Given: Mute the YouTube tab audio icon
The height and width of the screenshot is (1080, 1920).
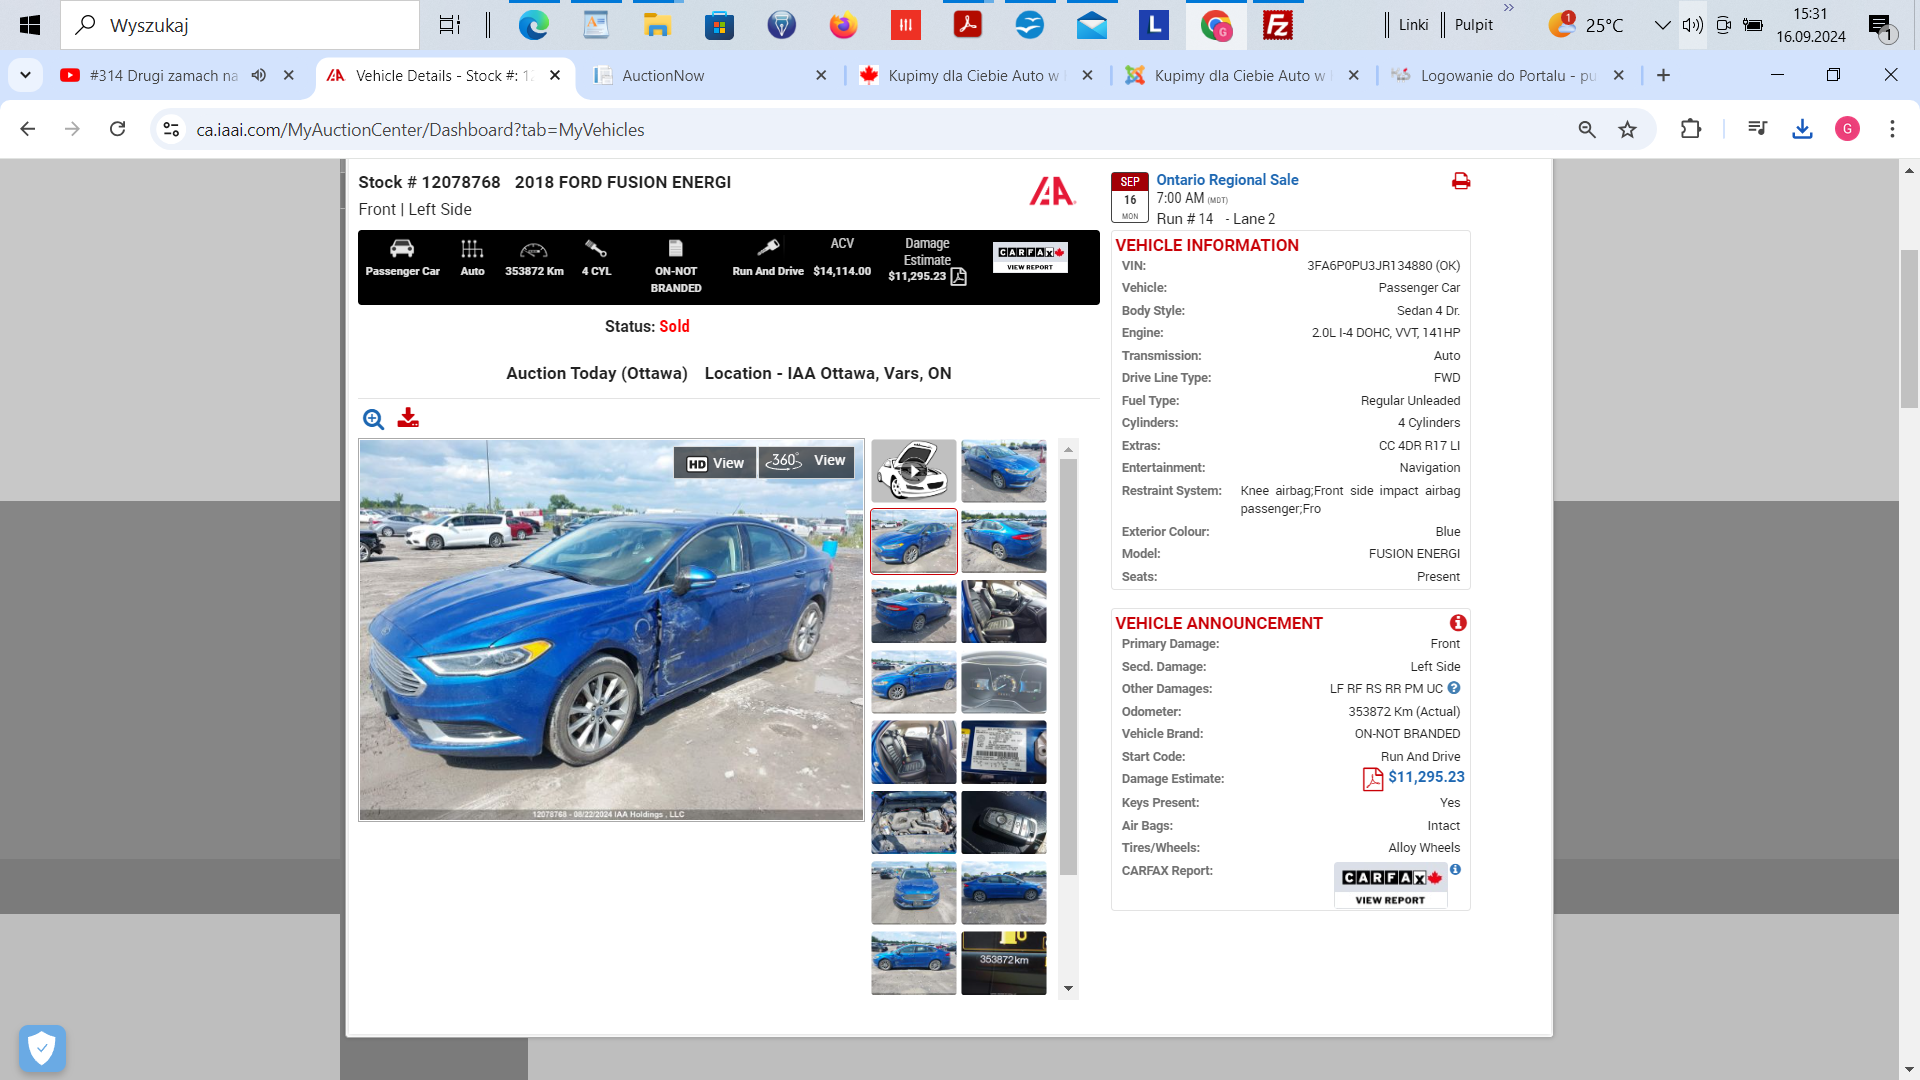Looking at the screenshot, I should pos(259,75).
